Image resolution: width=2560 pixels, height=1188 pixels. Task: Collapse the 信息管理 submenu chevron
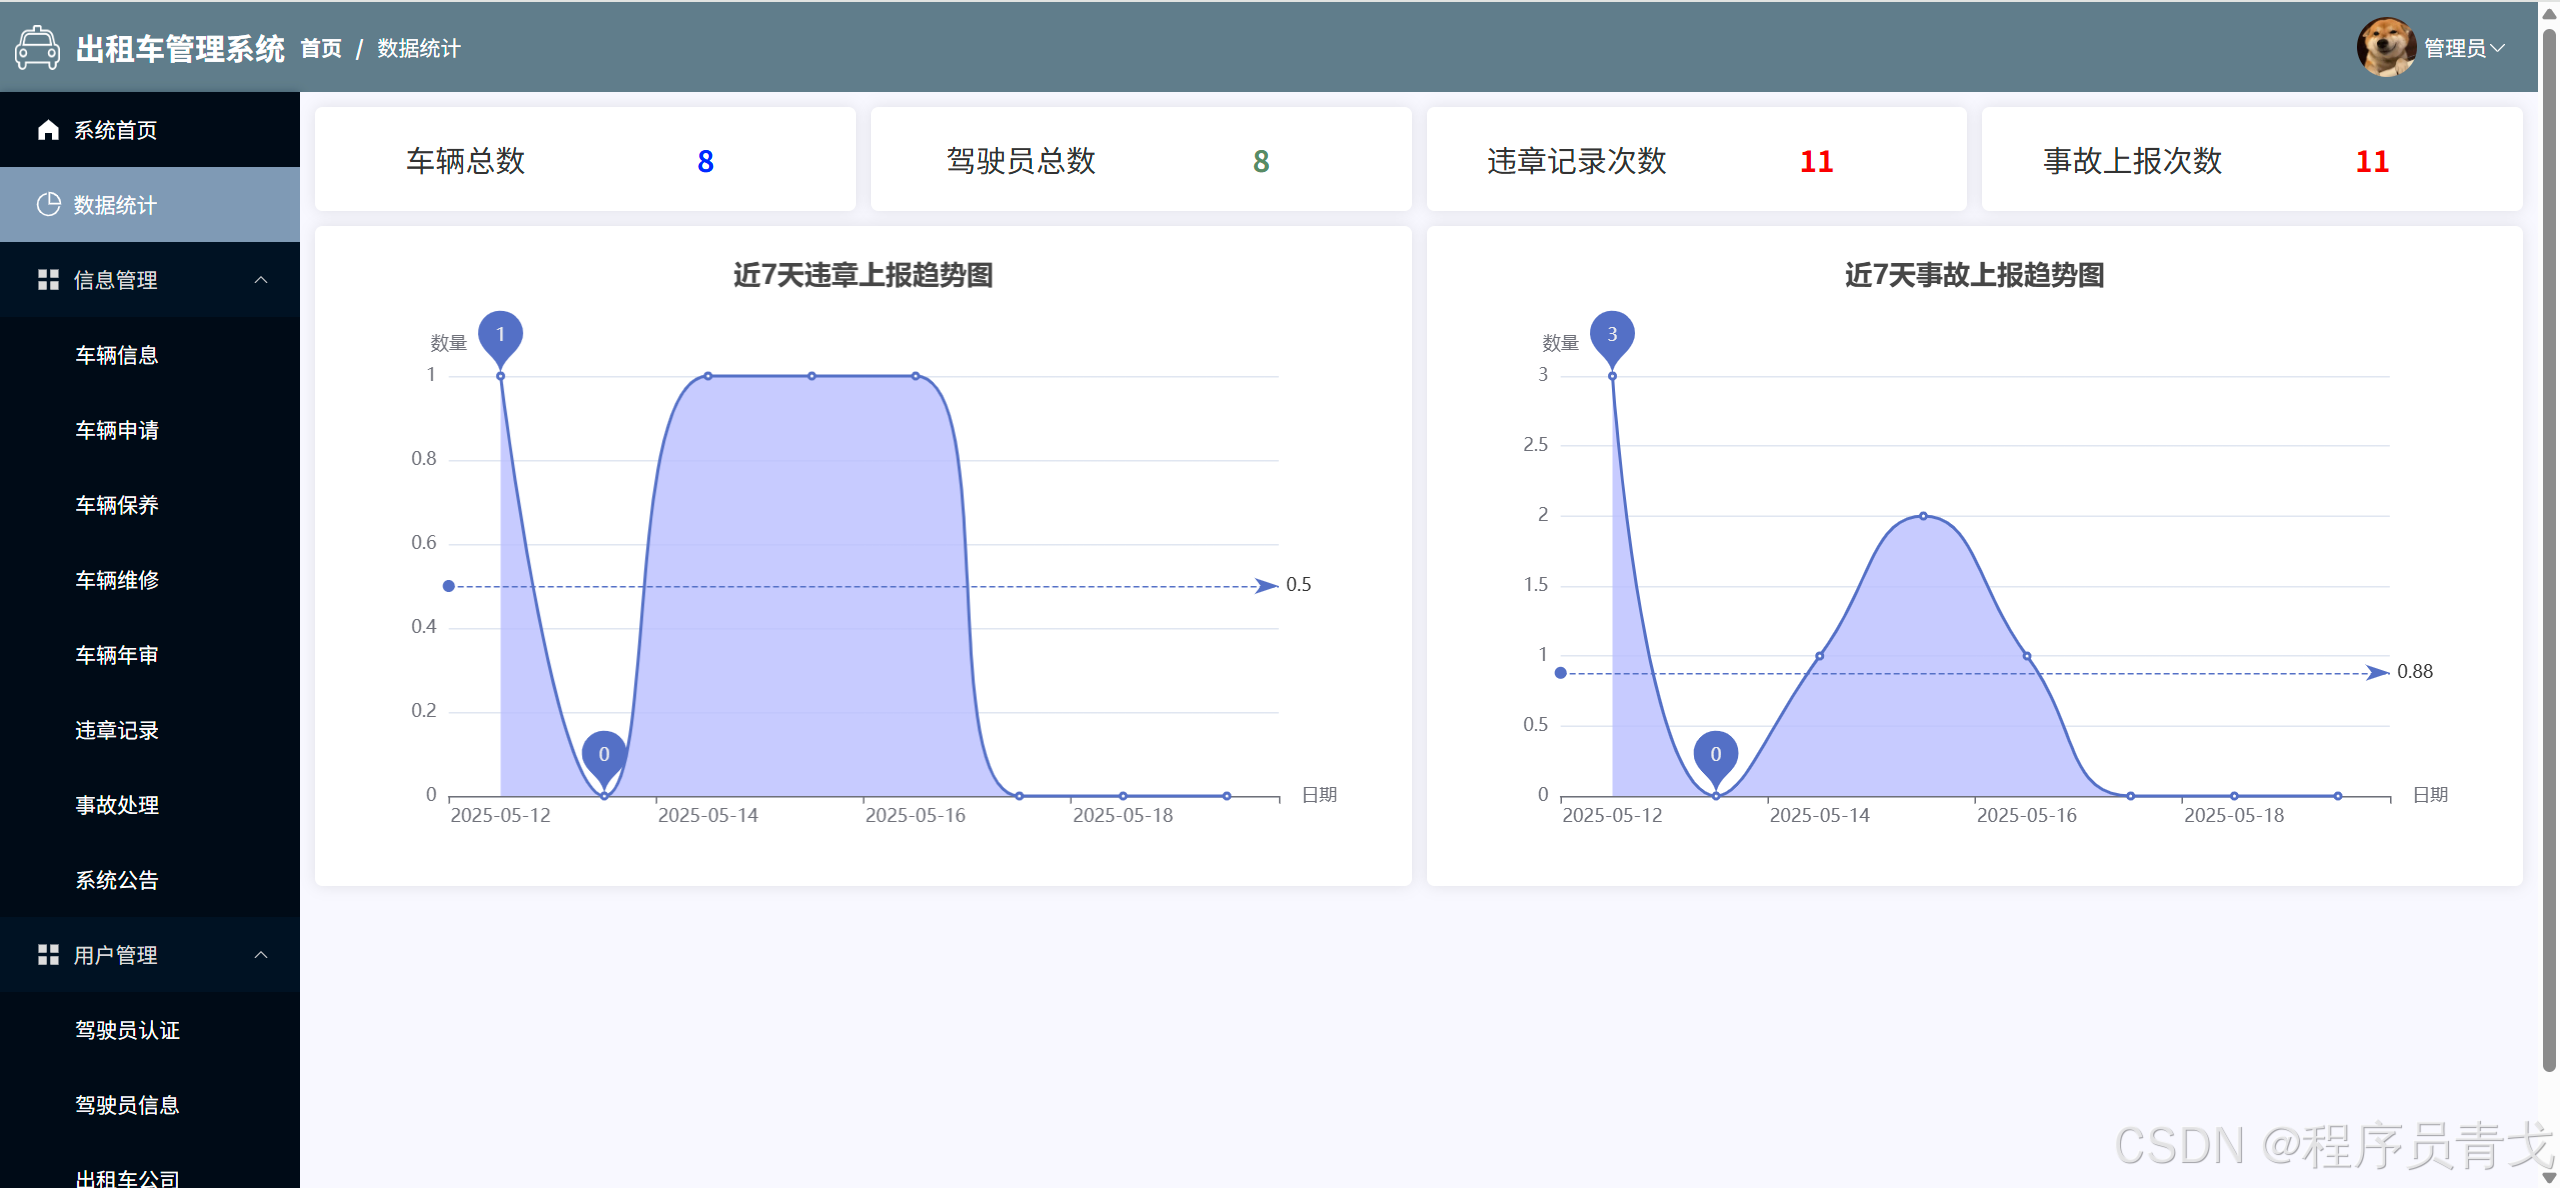tap(261, 280)
